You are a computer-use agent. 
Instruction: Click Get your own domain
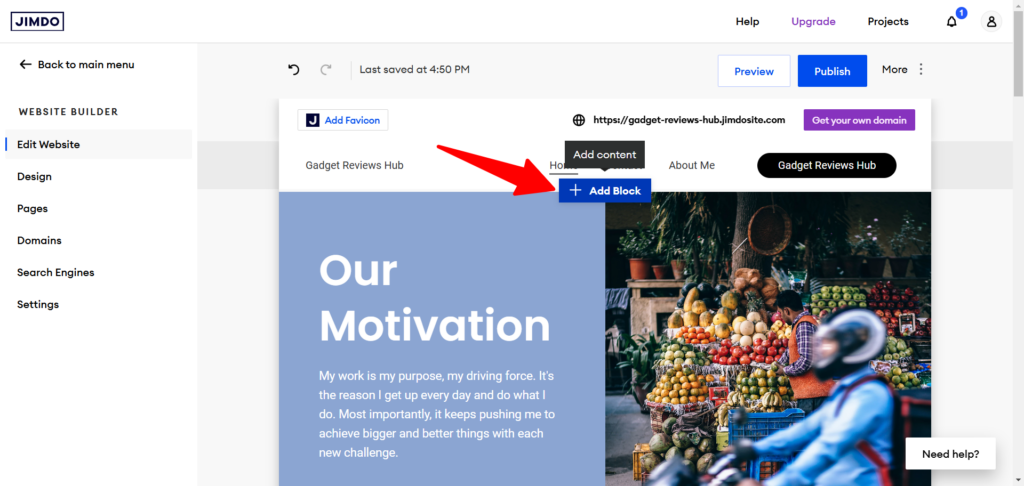859,120
